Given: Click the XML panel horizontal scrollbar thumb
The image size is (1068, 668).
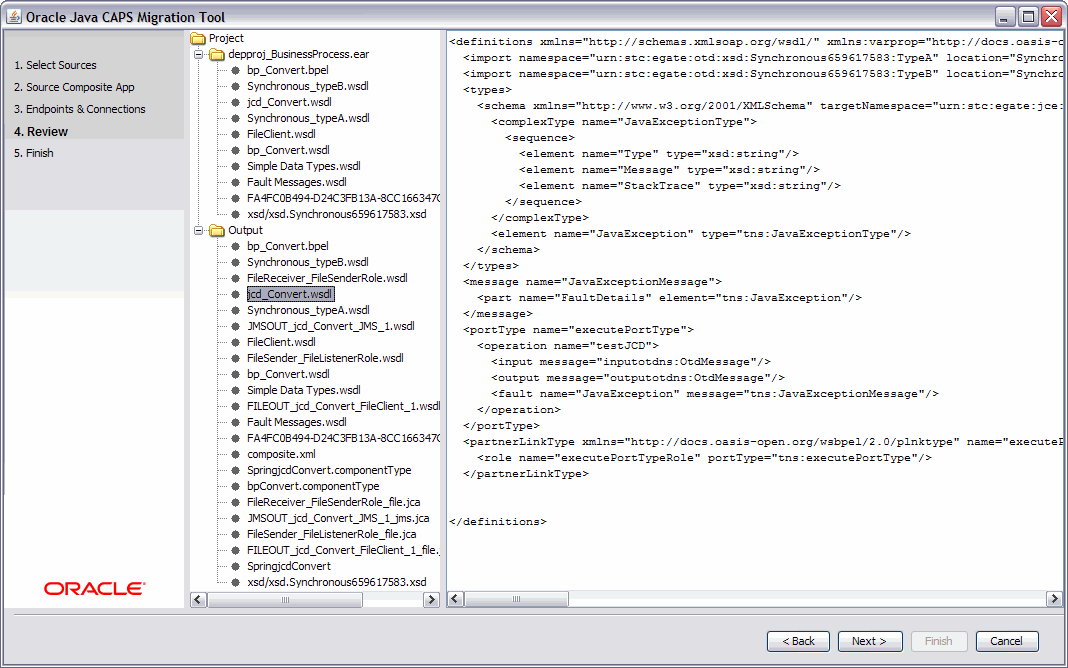Looking at the screenshot, I should point(516,599).
